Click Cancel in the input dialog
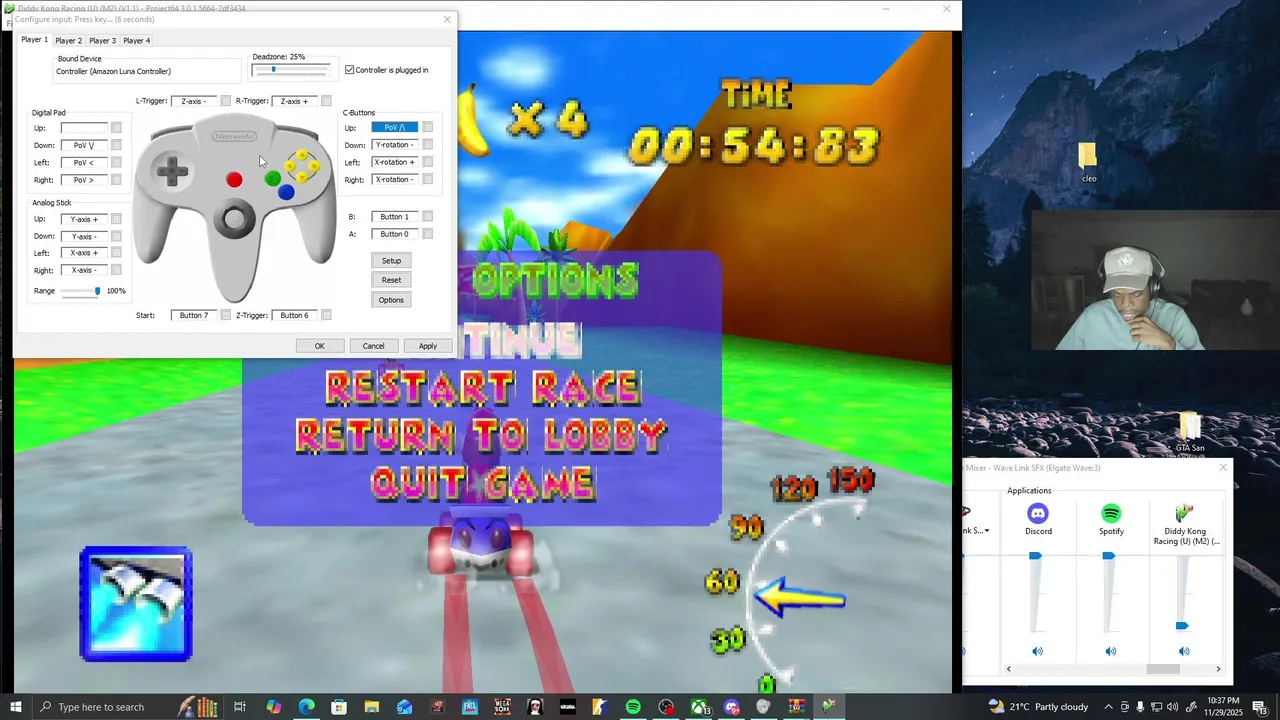The height and width of the screenshot is (720, 1280). 373,346
